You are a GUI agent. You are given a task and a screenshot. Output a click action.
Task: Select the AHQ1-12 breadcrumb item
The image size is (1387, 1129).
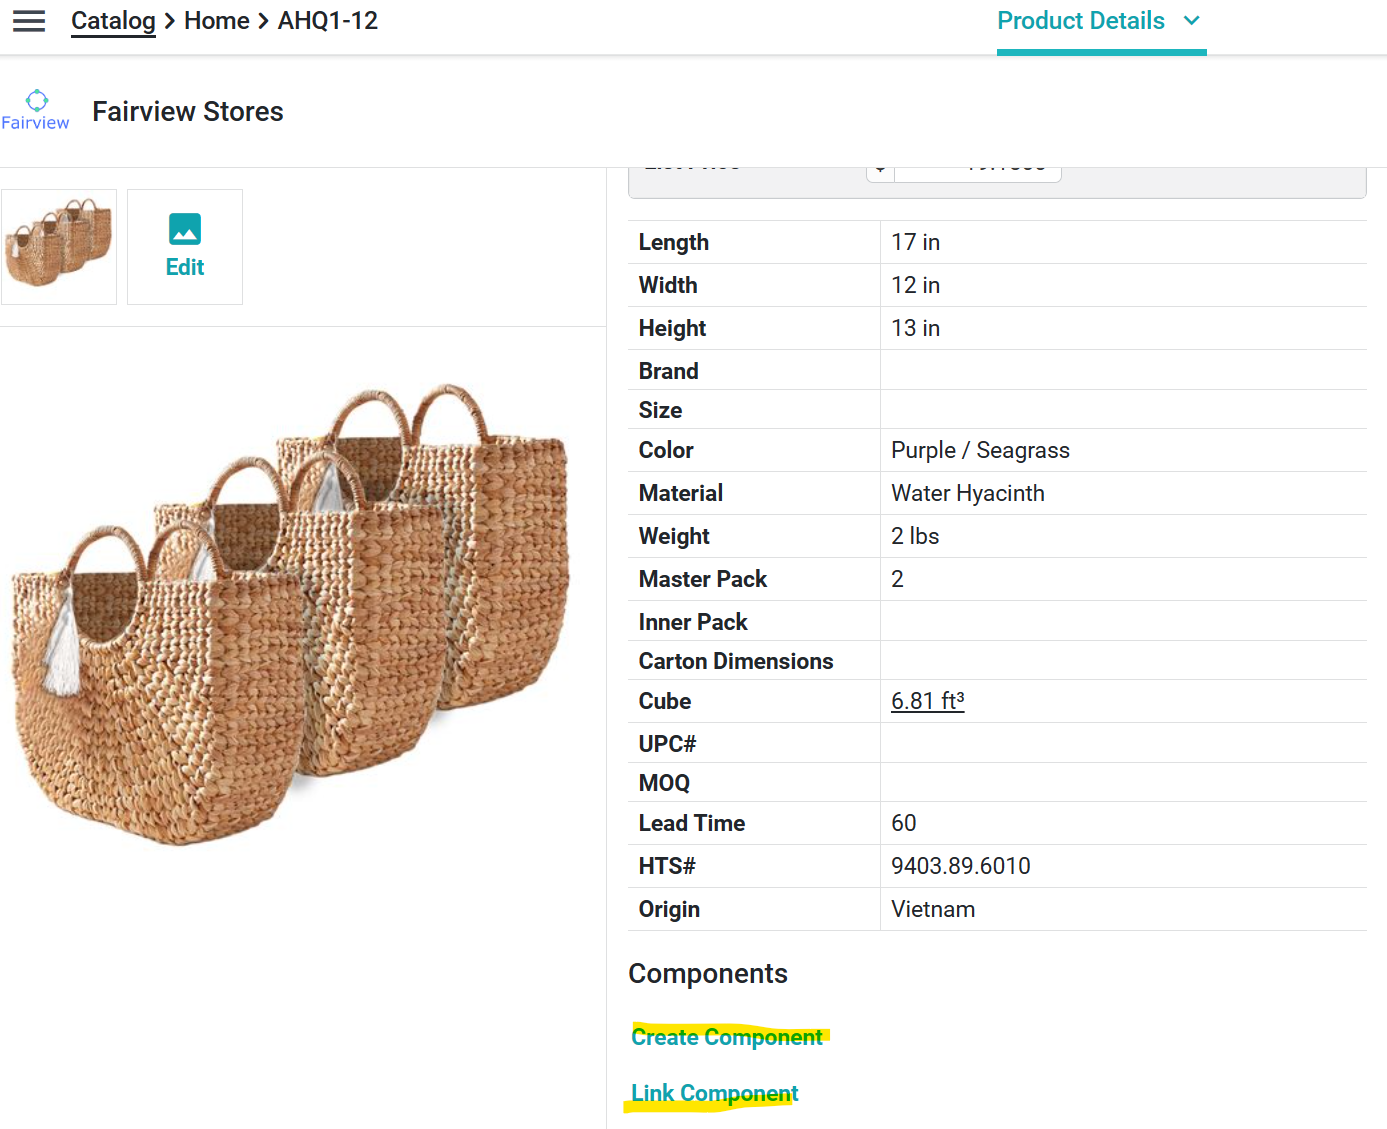pyautogui.click(x=327, y=21)
